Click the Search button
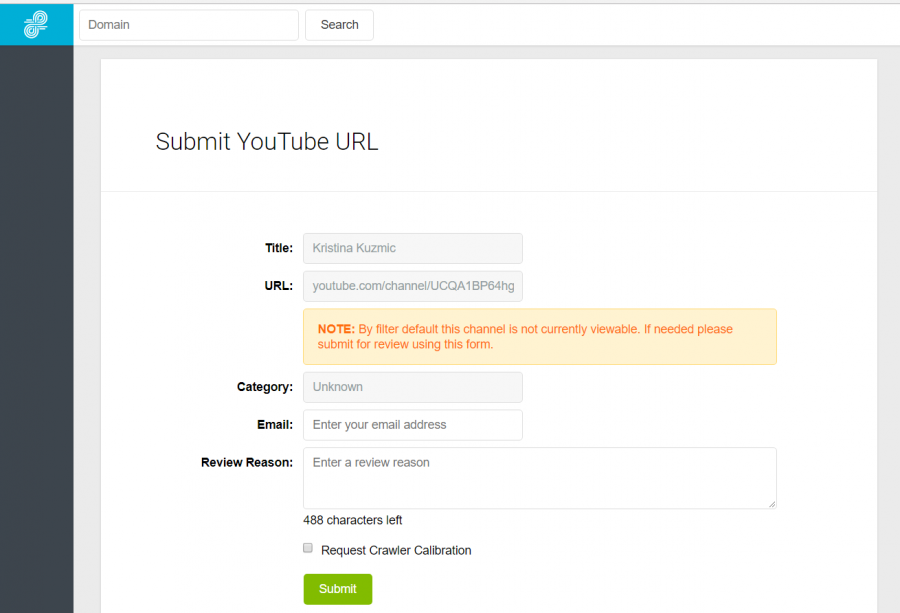This screenshot has width=900, height=613. point(339,25)
